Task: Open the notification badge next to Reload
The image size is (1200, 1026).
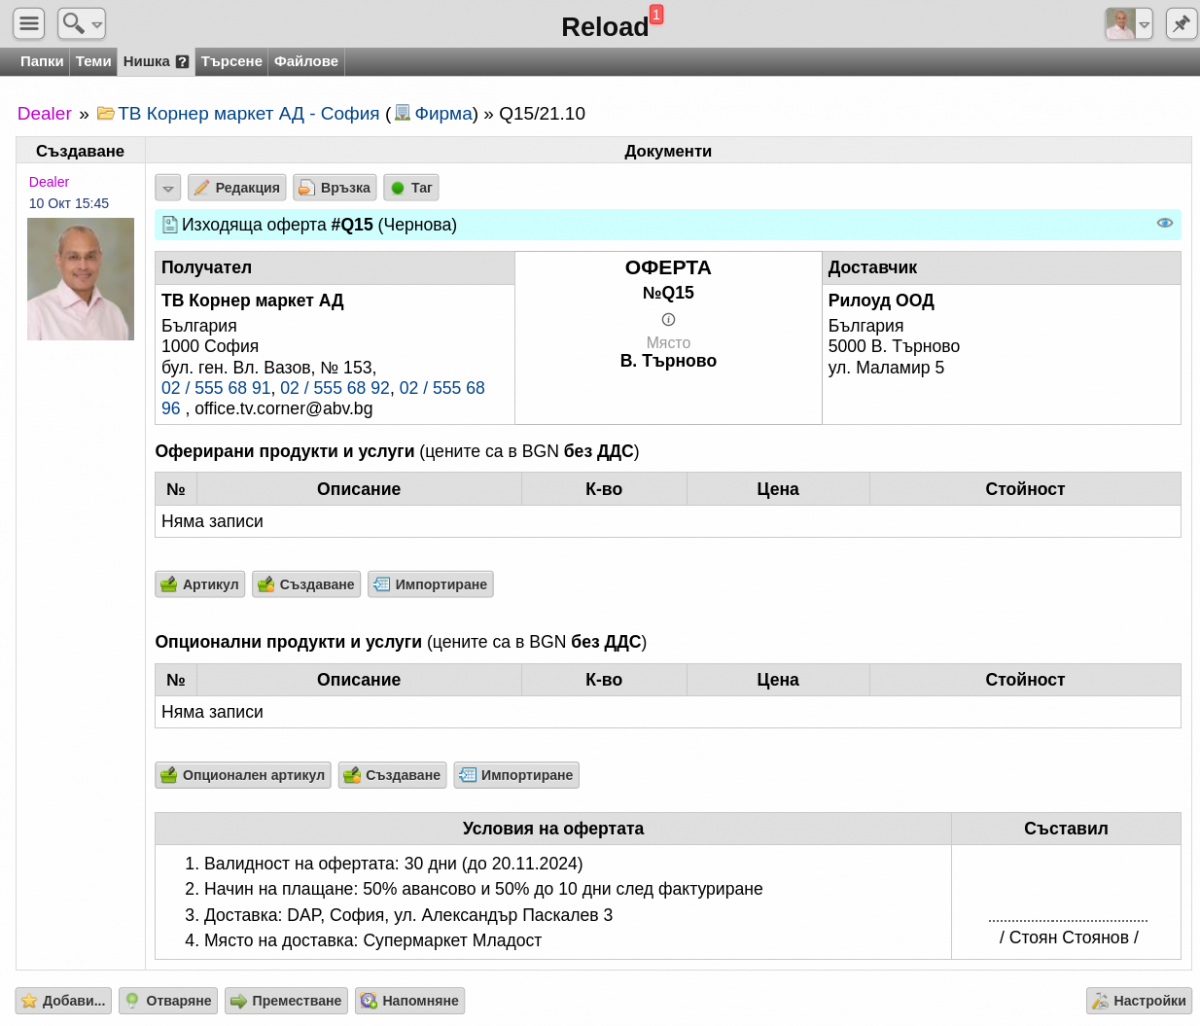Action: click(x=656, y=14)
